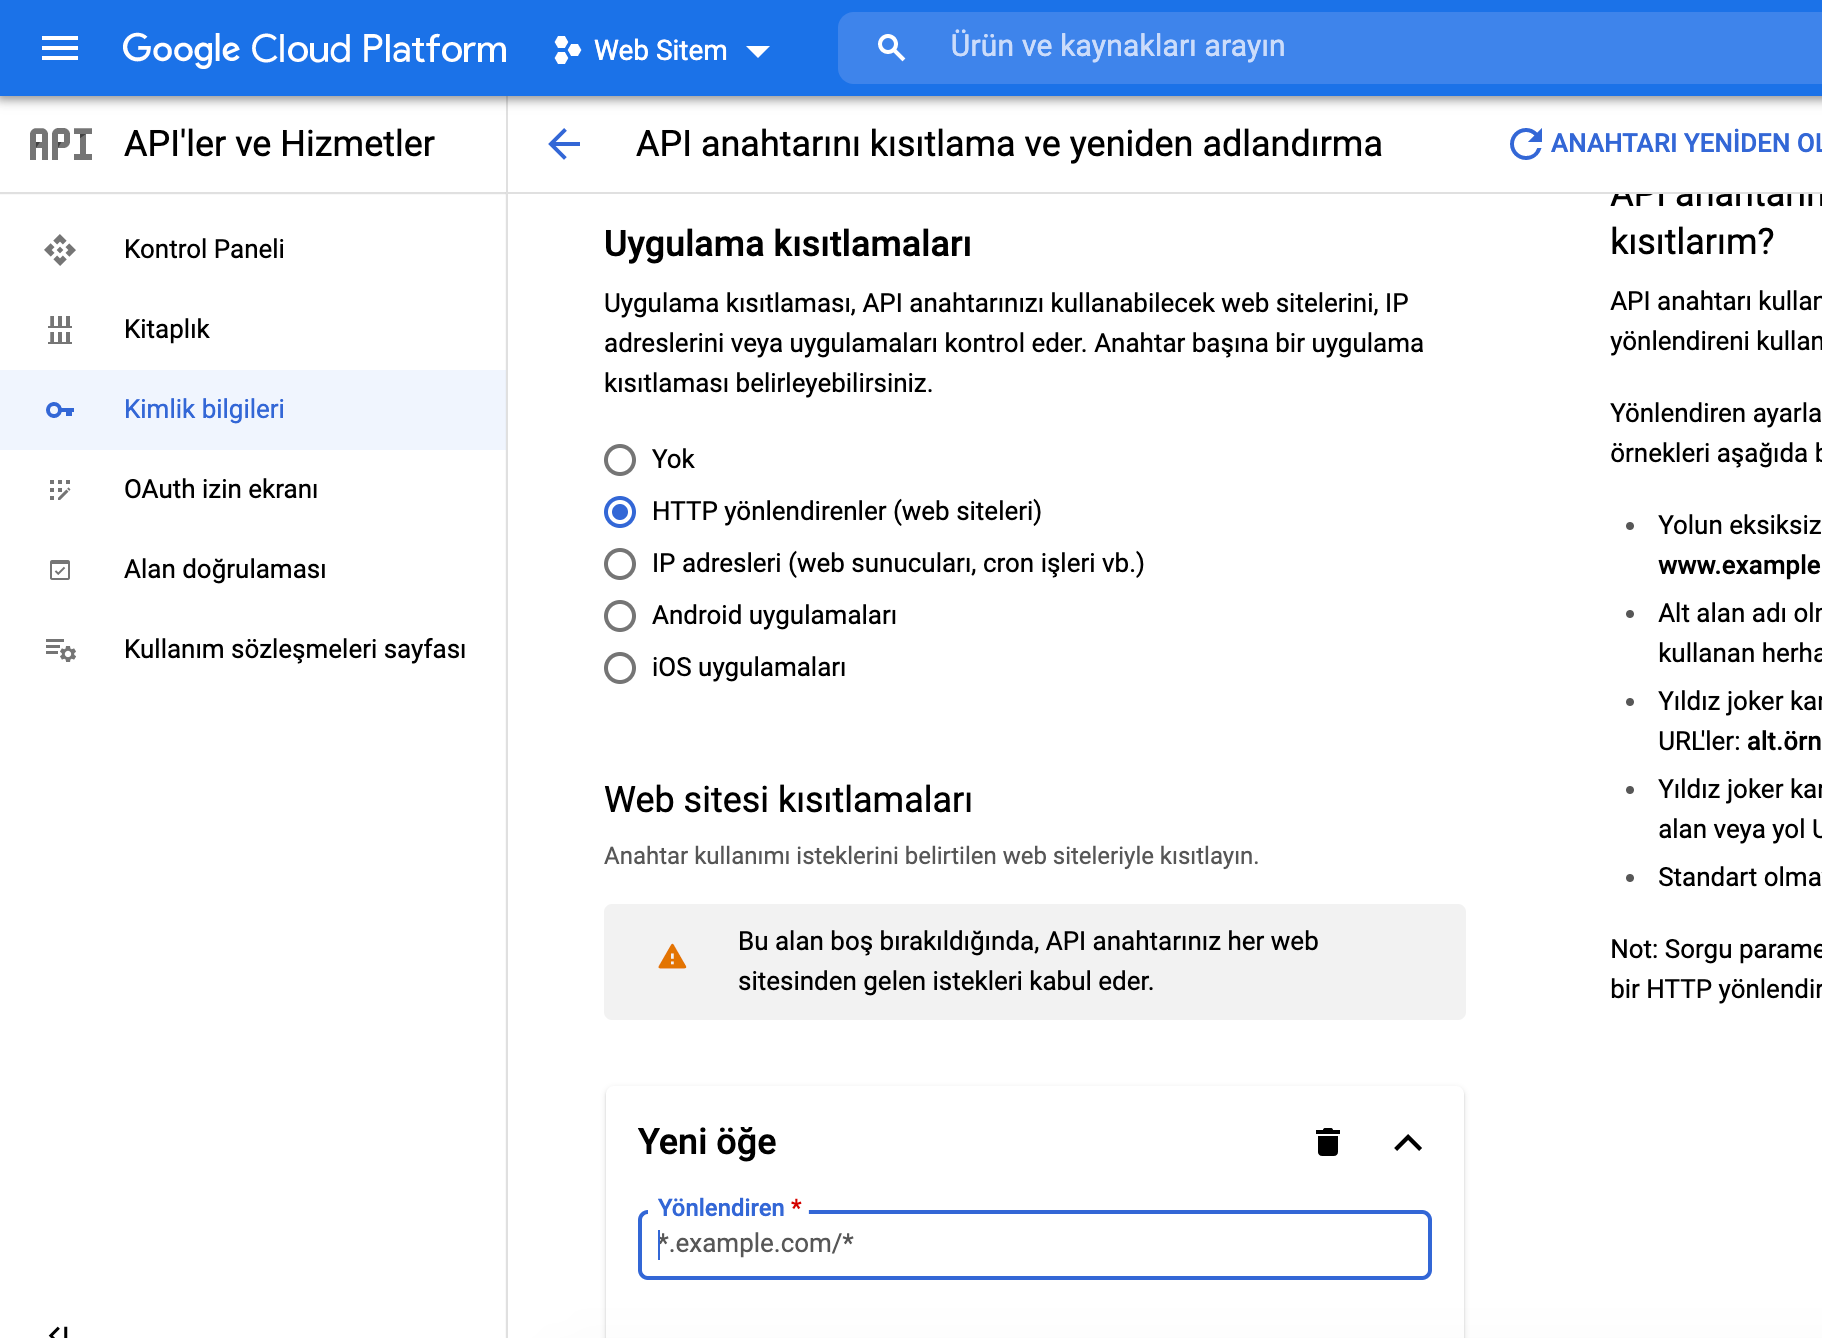Click the API logo icon in sidebar header
Image resolution: width=1822 pixels, height=1338 pixels.
[x=60, y=144]
